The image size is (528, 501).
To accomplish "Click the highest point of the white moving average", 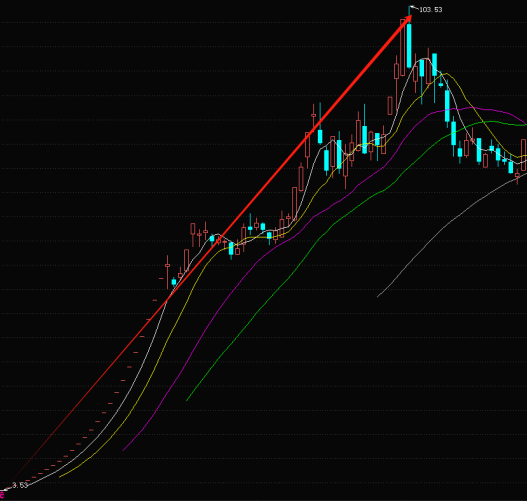I will [424, 59].
